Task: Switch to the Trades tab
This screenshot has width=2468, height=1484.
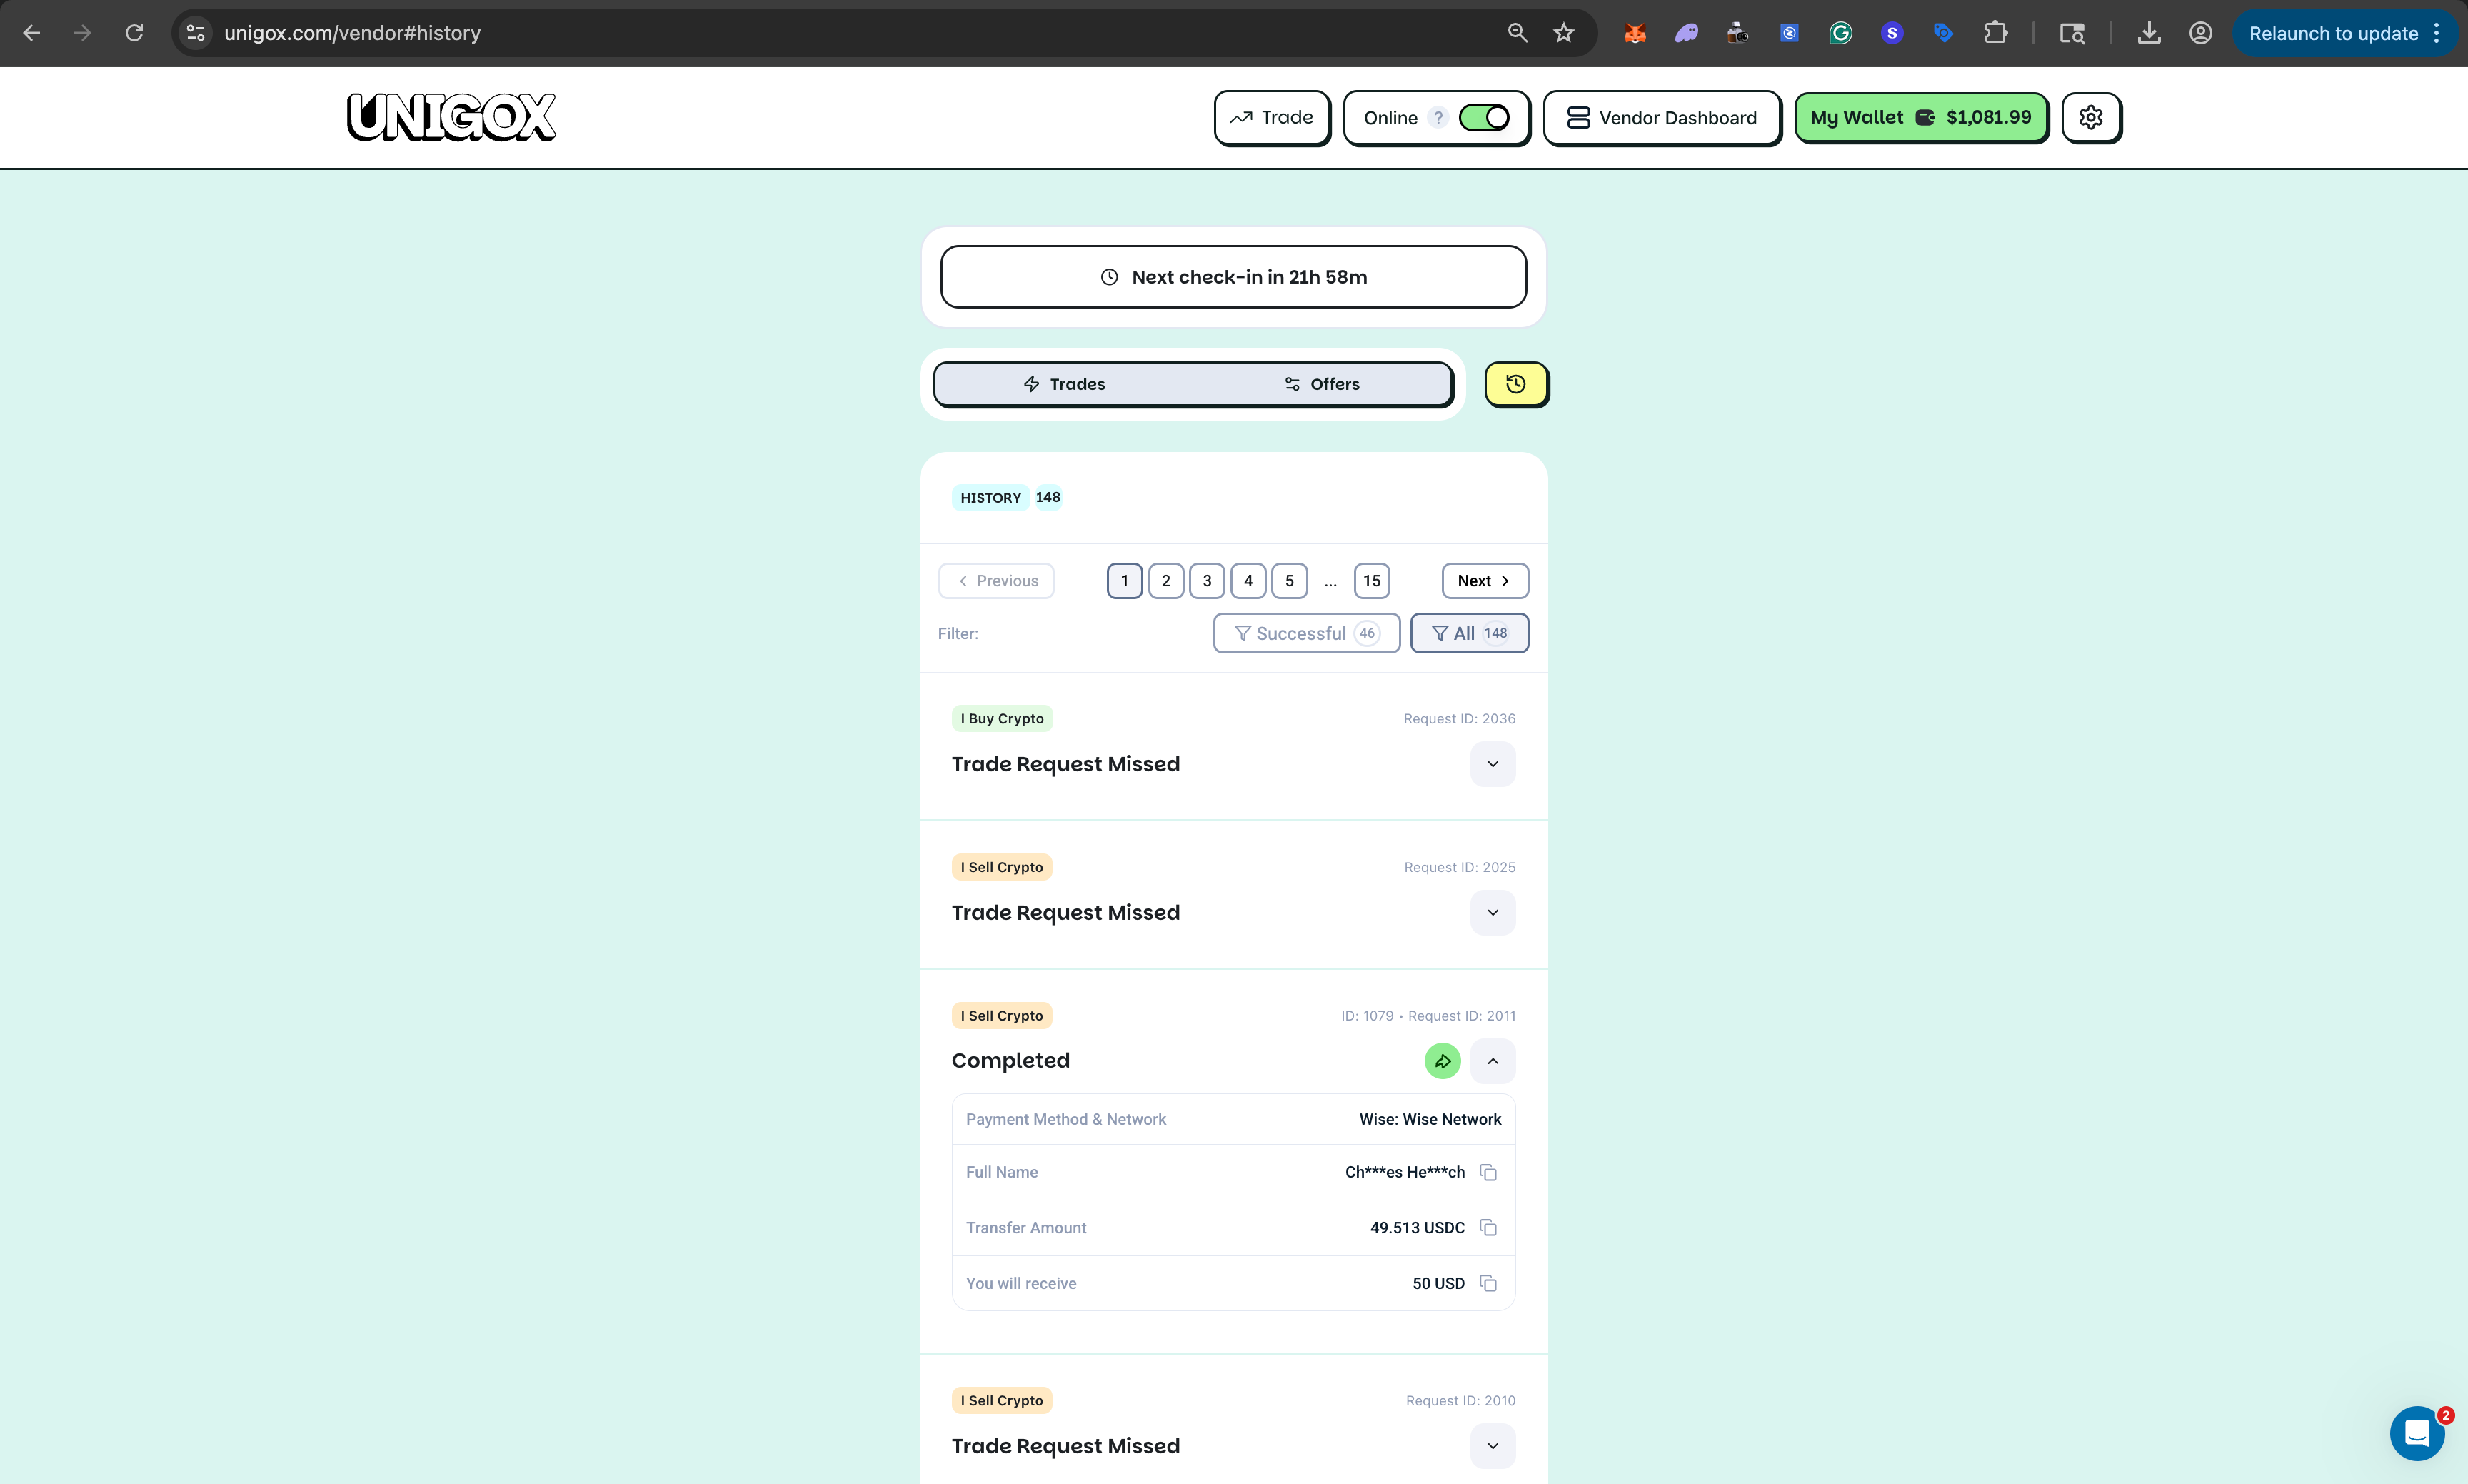Action: (1064, 384)
